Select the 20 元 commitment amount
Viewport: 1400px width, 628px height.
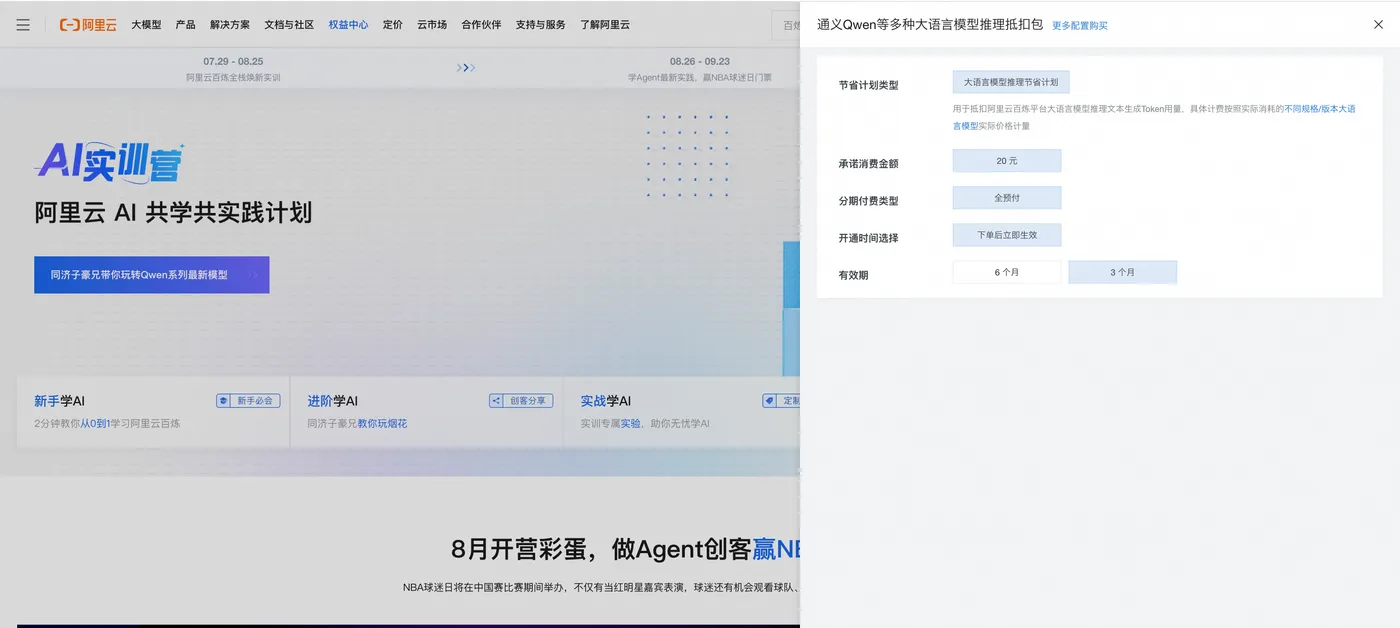click(1007, 161)
